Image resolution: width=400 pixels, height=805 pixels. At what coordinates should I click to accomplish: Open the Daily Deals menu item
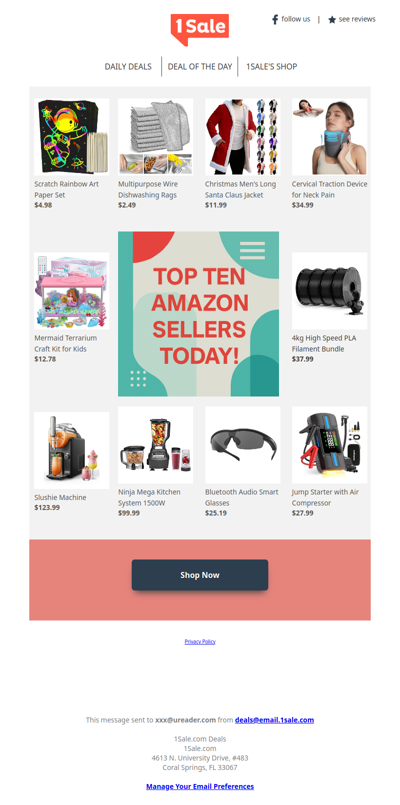click(x=128, y=67)
